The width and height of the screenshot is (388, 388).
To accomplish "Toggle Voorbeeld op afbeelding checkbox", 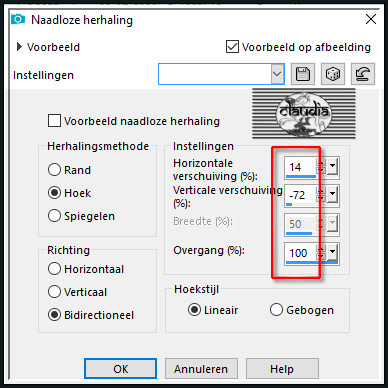I will pos(232,47).
